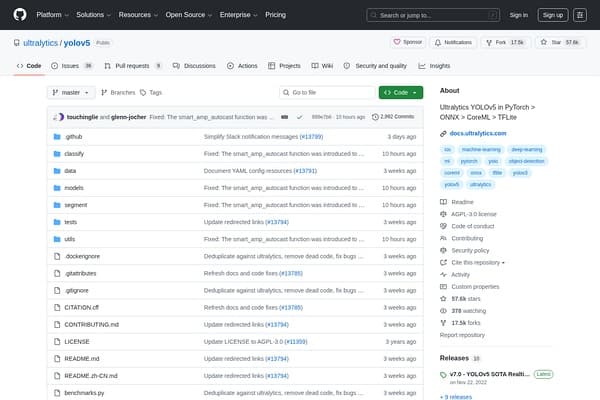Viewport: 600px width, 400px height.
Task: Select the pytorch topic tag
Action: click(x=469, y=161)
